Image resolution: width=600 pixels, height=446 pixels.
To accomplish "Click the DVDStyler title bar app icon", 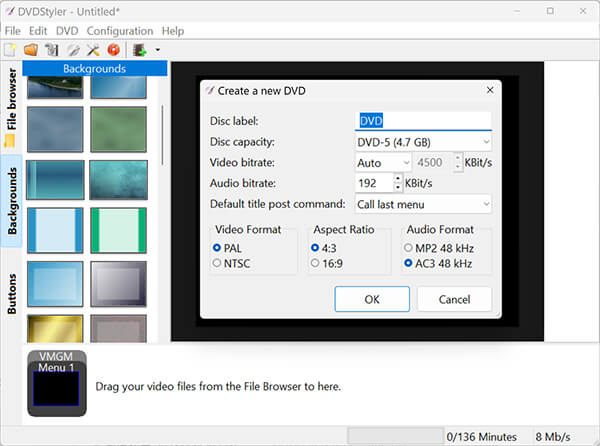I will [x=10, y=11].
